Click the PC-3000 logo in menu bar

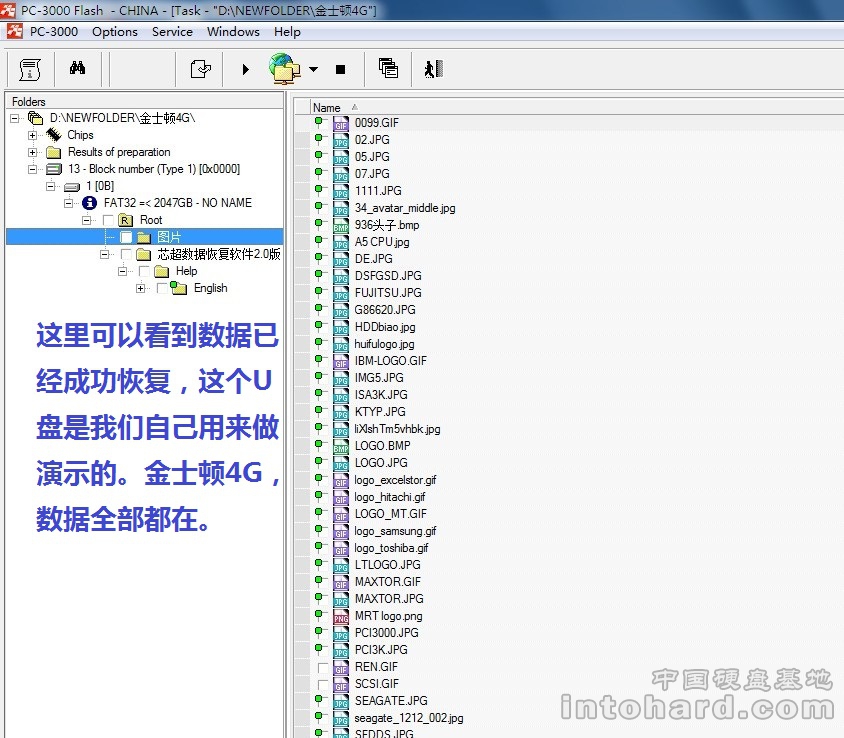(15, 32)
